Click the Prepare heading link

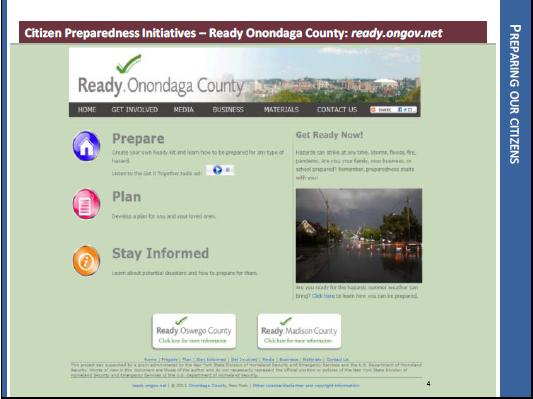(138, 139)
